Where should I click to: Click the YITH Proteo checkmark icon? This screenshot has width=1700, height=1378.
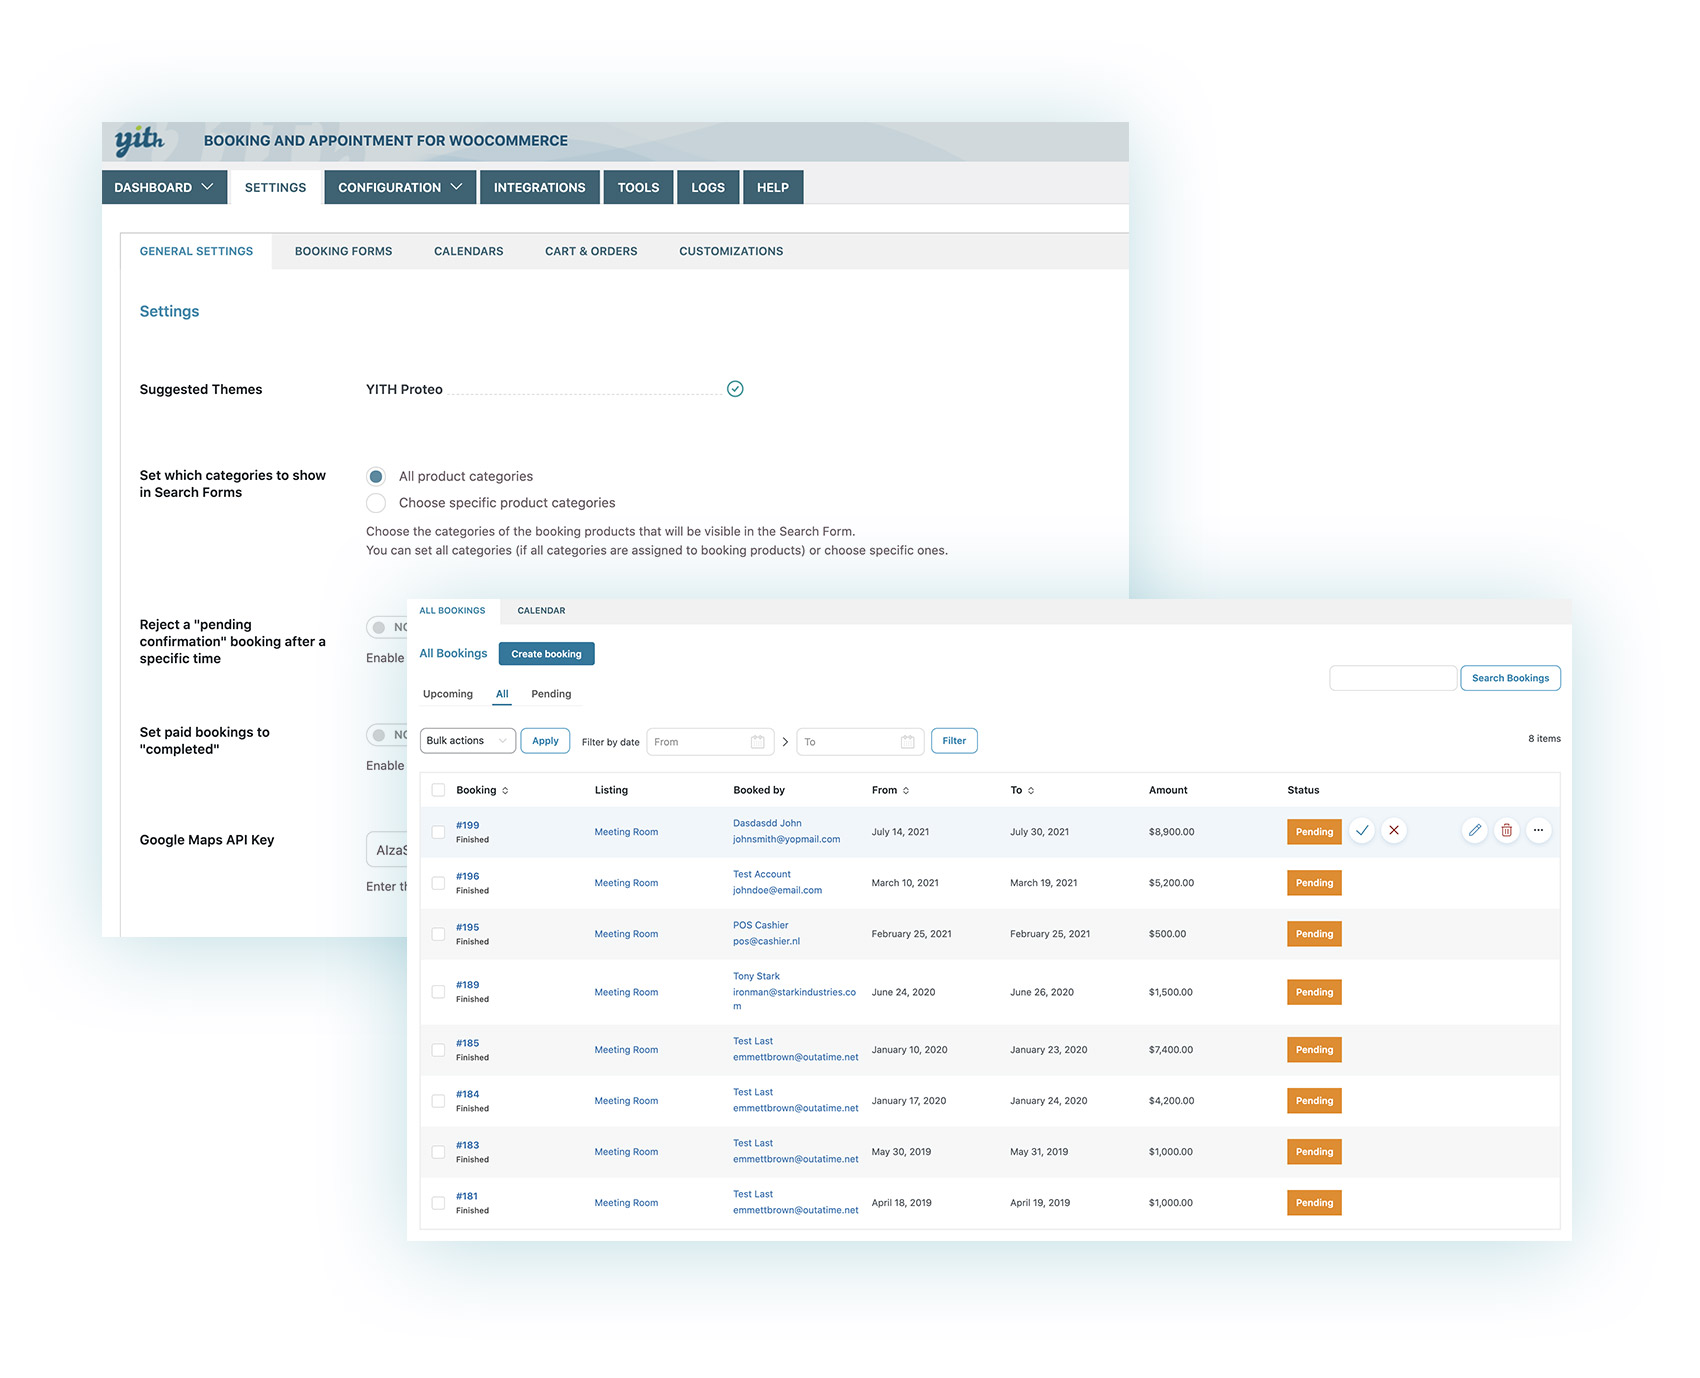click(735, 389)
